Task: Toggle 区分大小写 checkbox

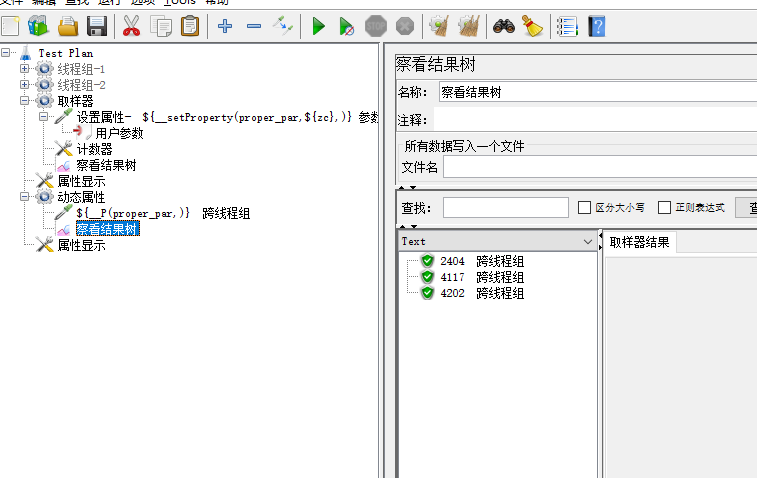Action: 584,208
